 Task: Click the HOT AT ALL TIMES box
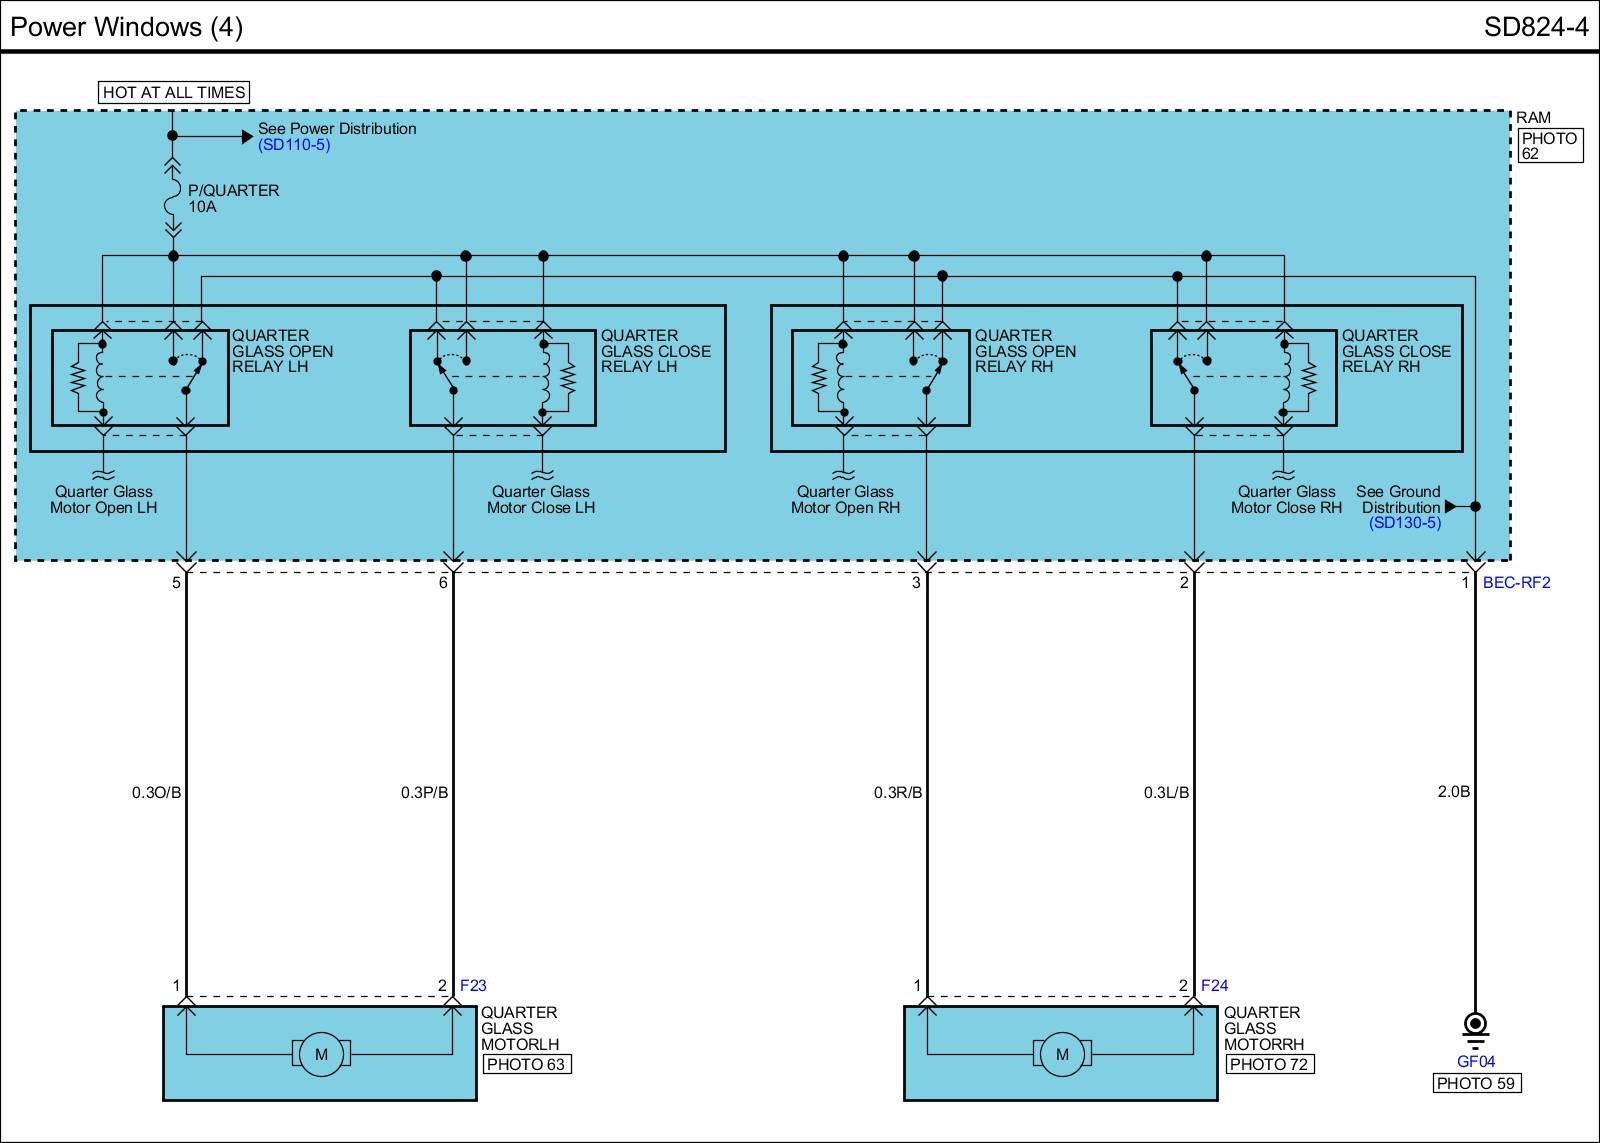point(174,92)
